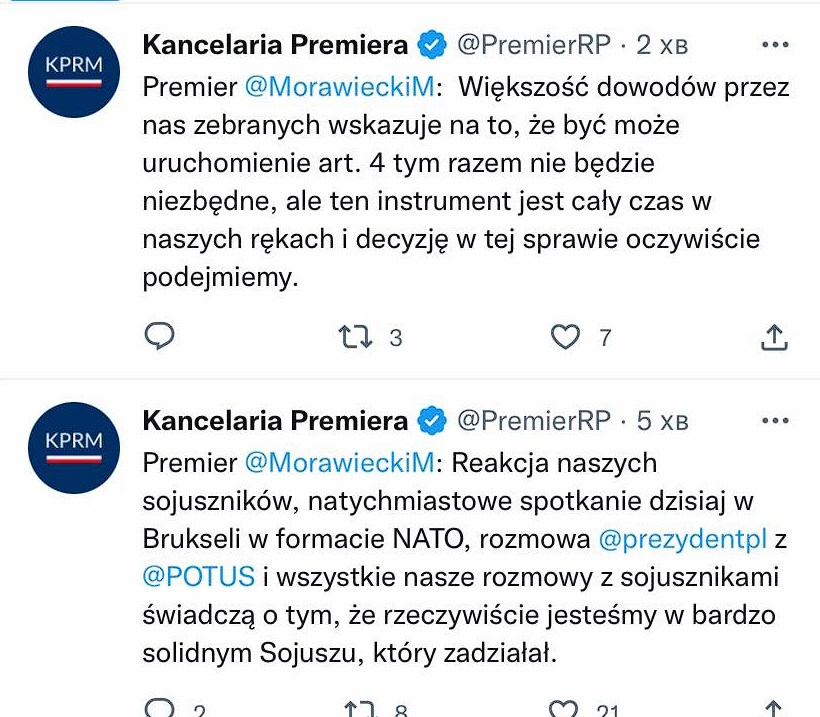Open @MorawieckiM mention in the second tweet
The height and width of the screenshot is (717, 820).
[340, 463]
